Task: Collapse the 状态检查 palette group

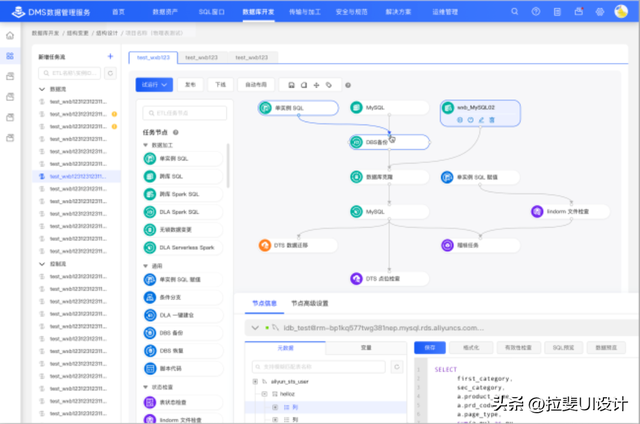Action: [x=145, y=386]
